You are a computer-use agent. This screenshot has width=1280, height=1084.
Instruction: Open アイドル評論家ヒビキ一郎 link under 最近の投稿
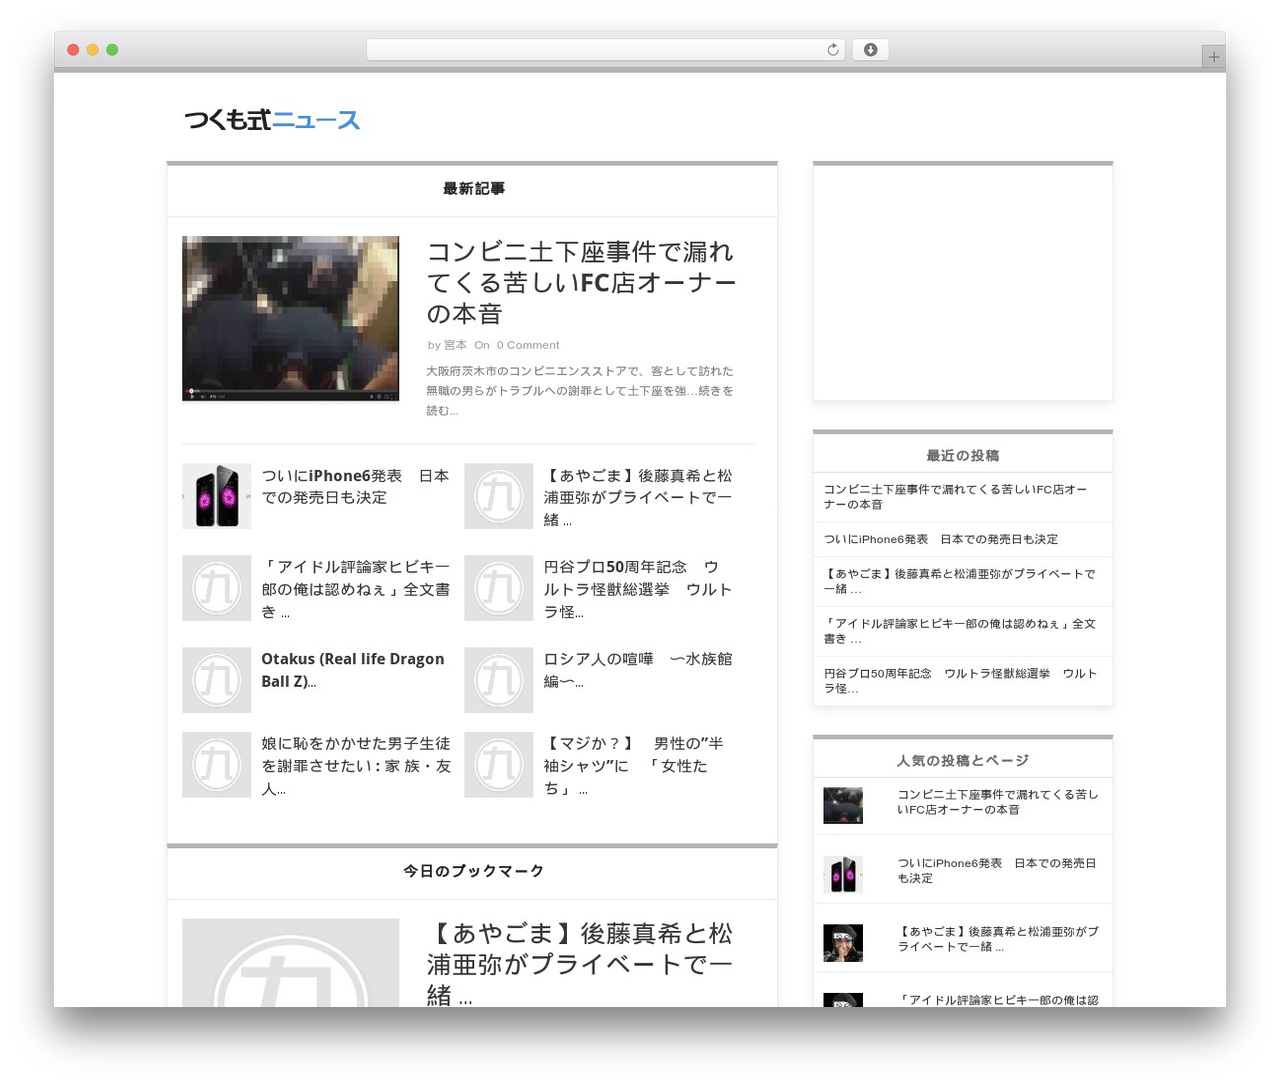(x=960, y=631)
